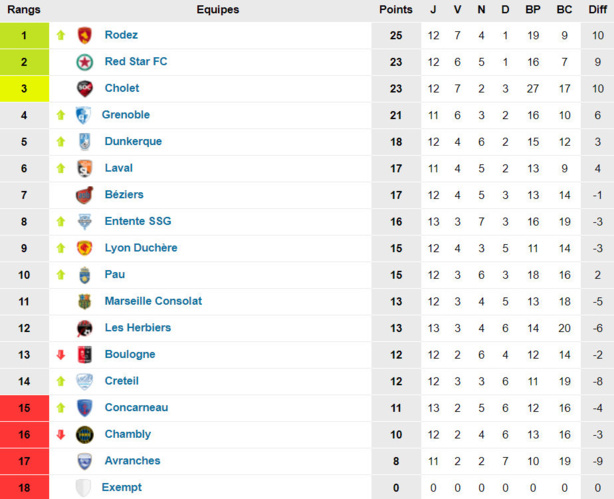Sort table by Points column header

click(x=395, y=10)
